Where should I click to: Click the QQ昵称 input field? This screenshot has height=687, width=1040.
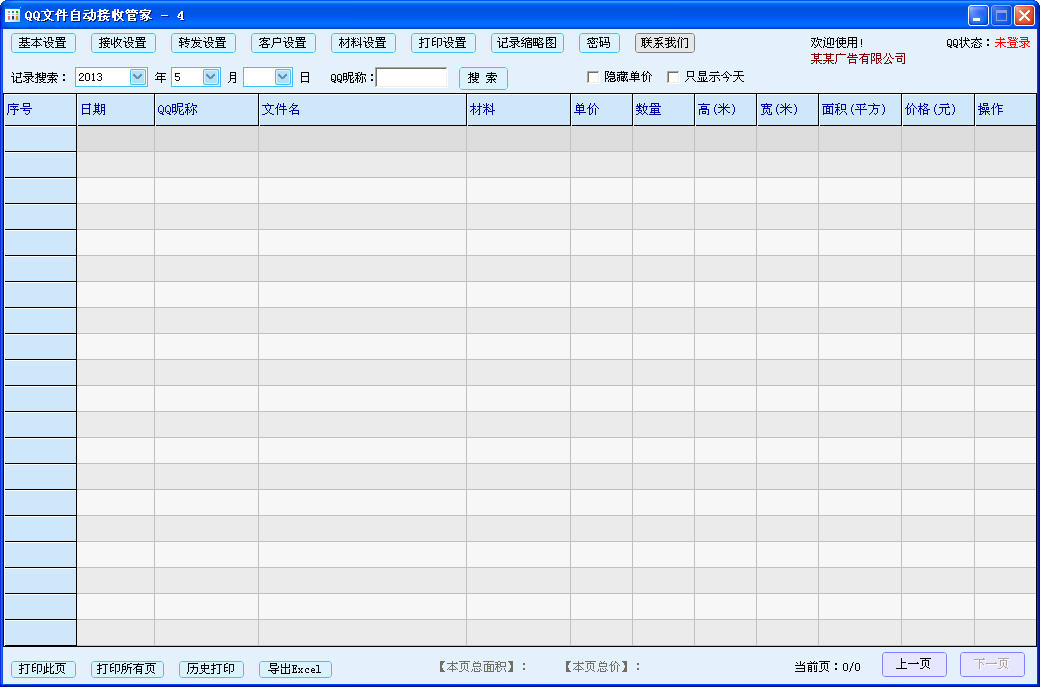coord(411,77)
